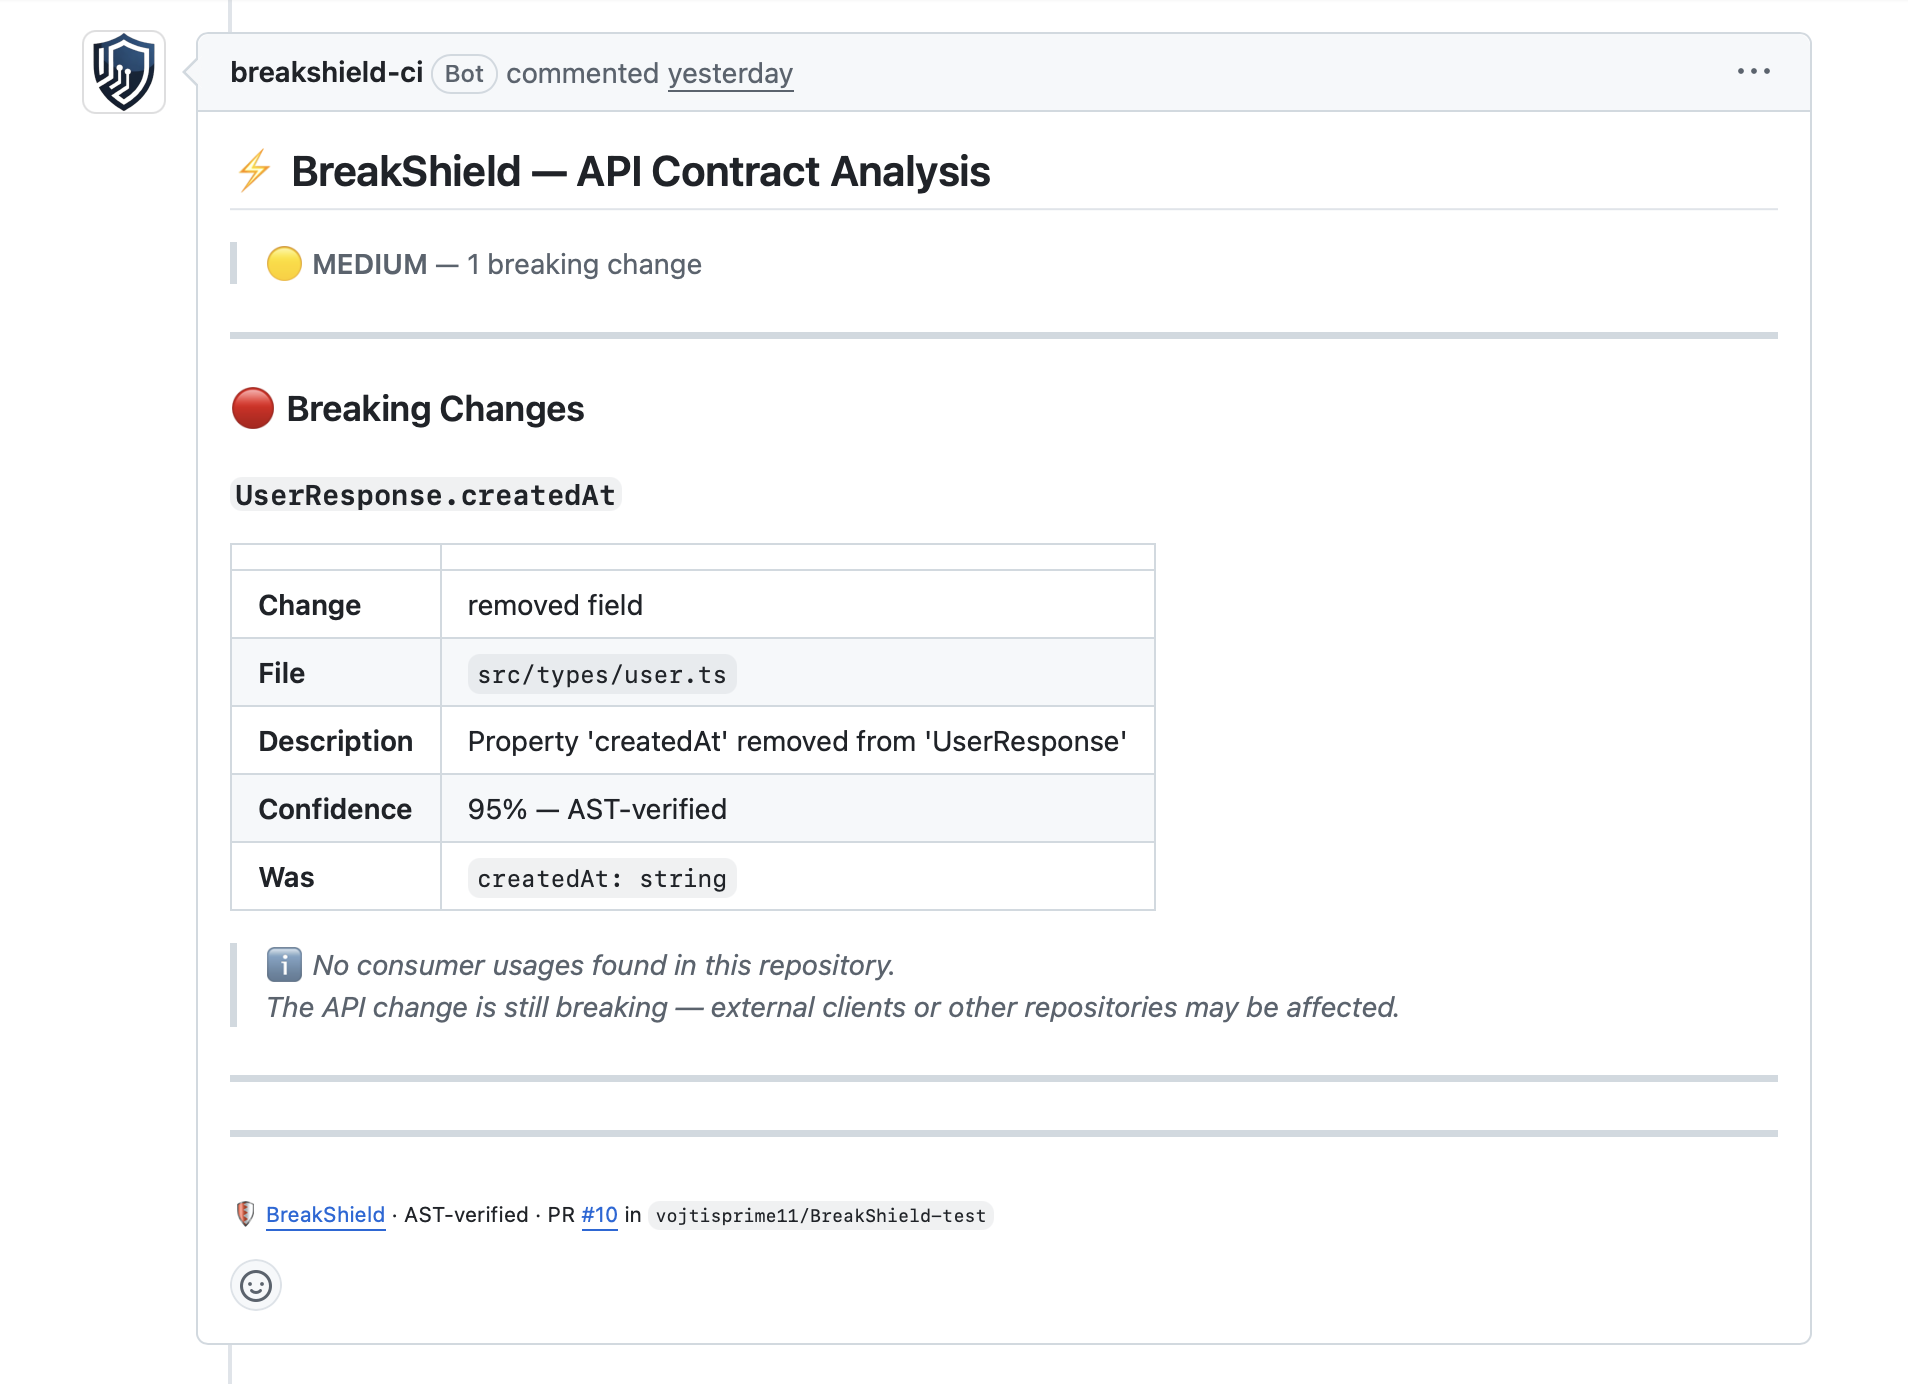Click the src/types/user.ts file path
This screenshot has width=1908, height=1384.
602,675
